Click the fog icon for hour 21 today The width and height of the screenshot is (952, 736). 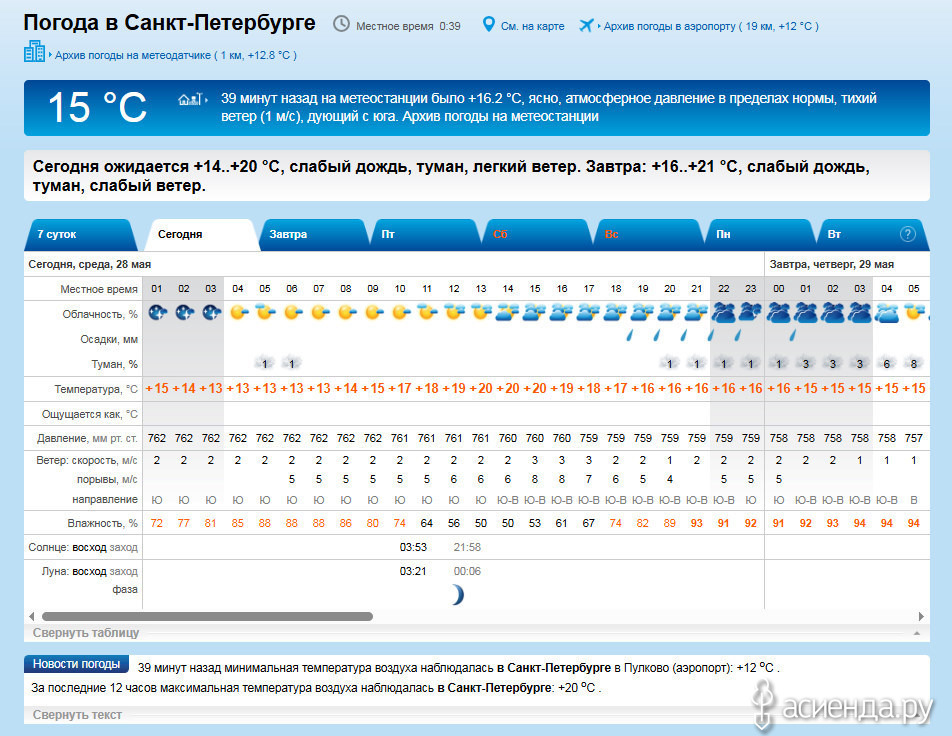click(696, 363)
